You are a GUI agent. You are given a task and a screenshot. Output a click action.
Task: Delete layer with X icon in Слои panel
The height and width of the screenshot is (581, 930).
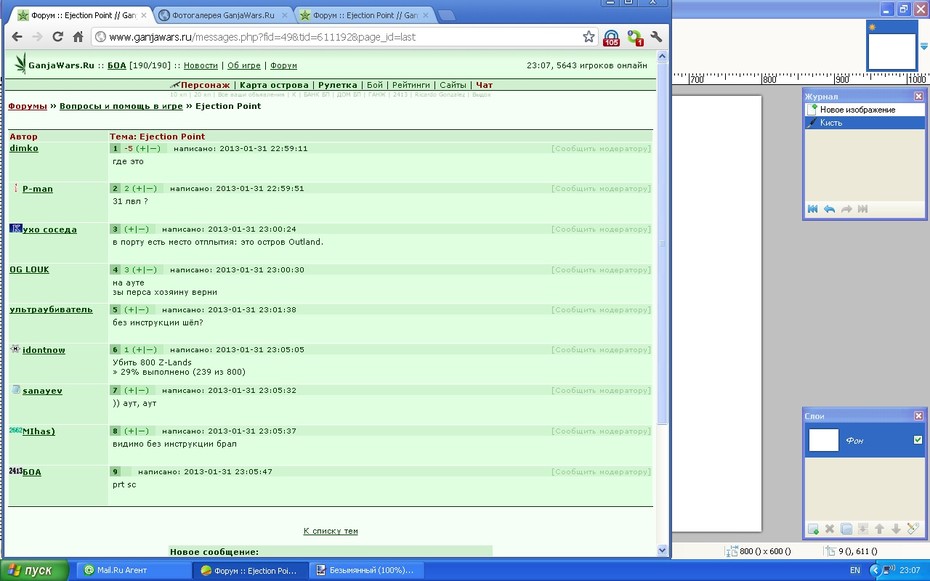coord(830,529)
